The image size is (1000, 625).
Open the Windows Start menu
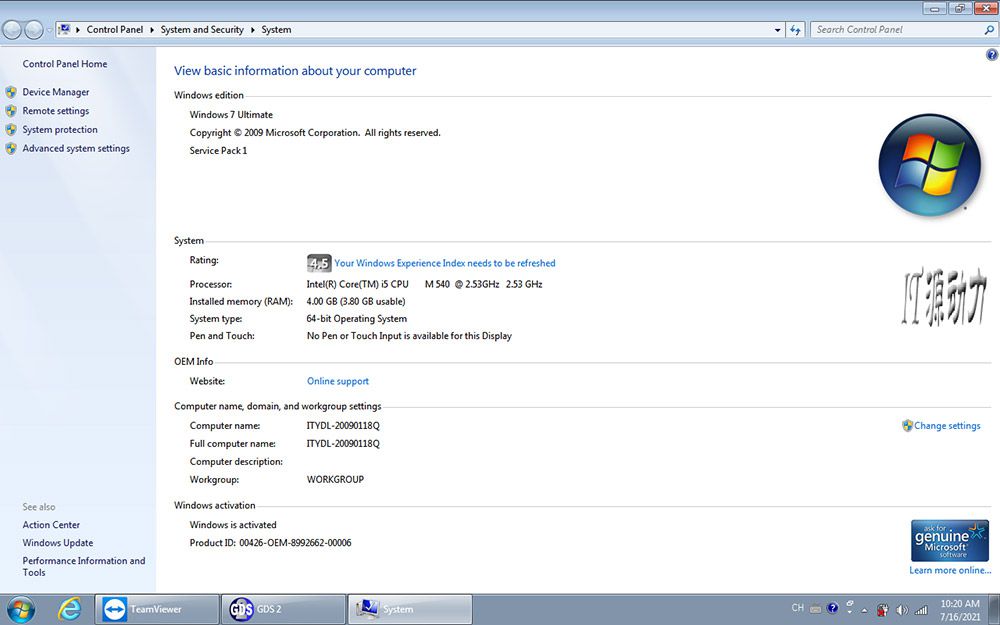coord(20,610)
